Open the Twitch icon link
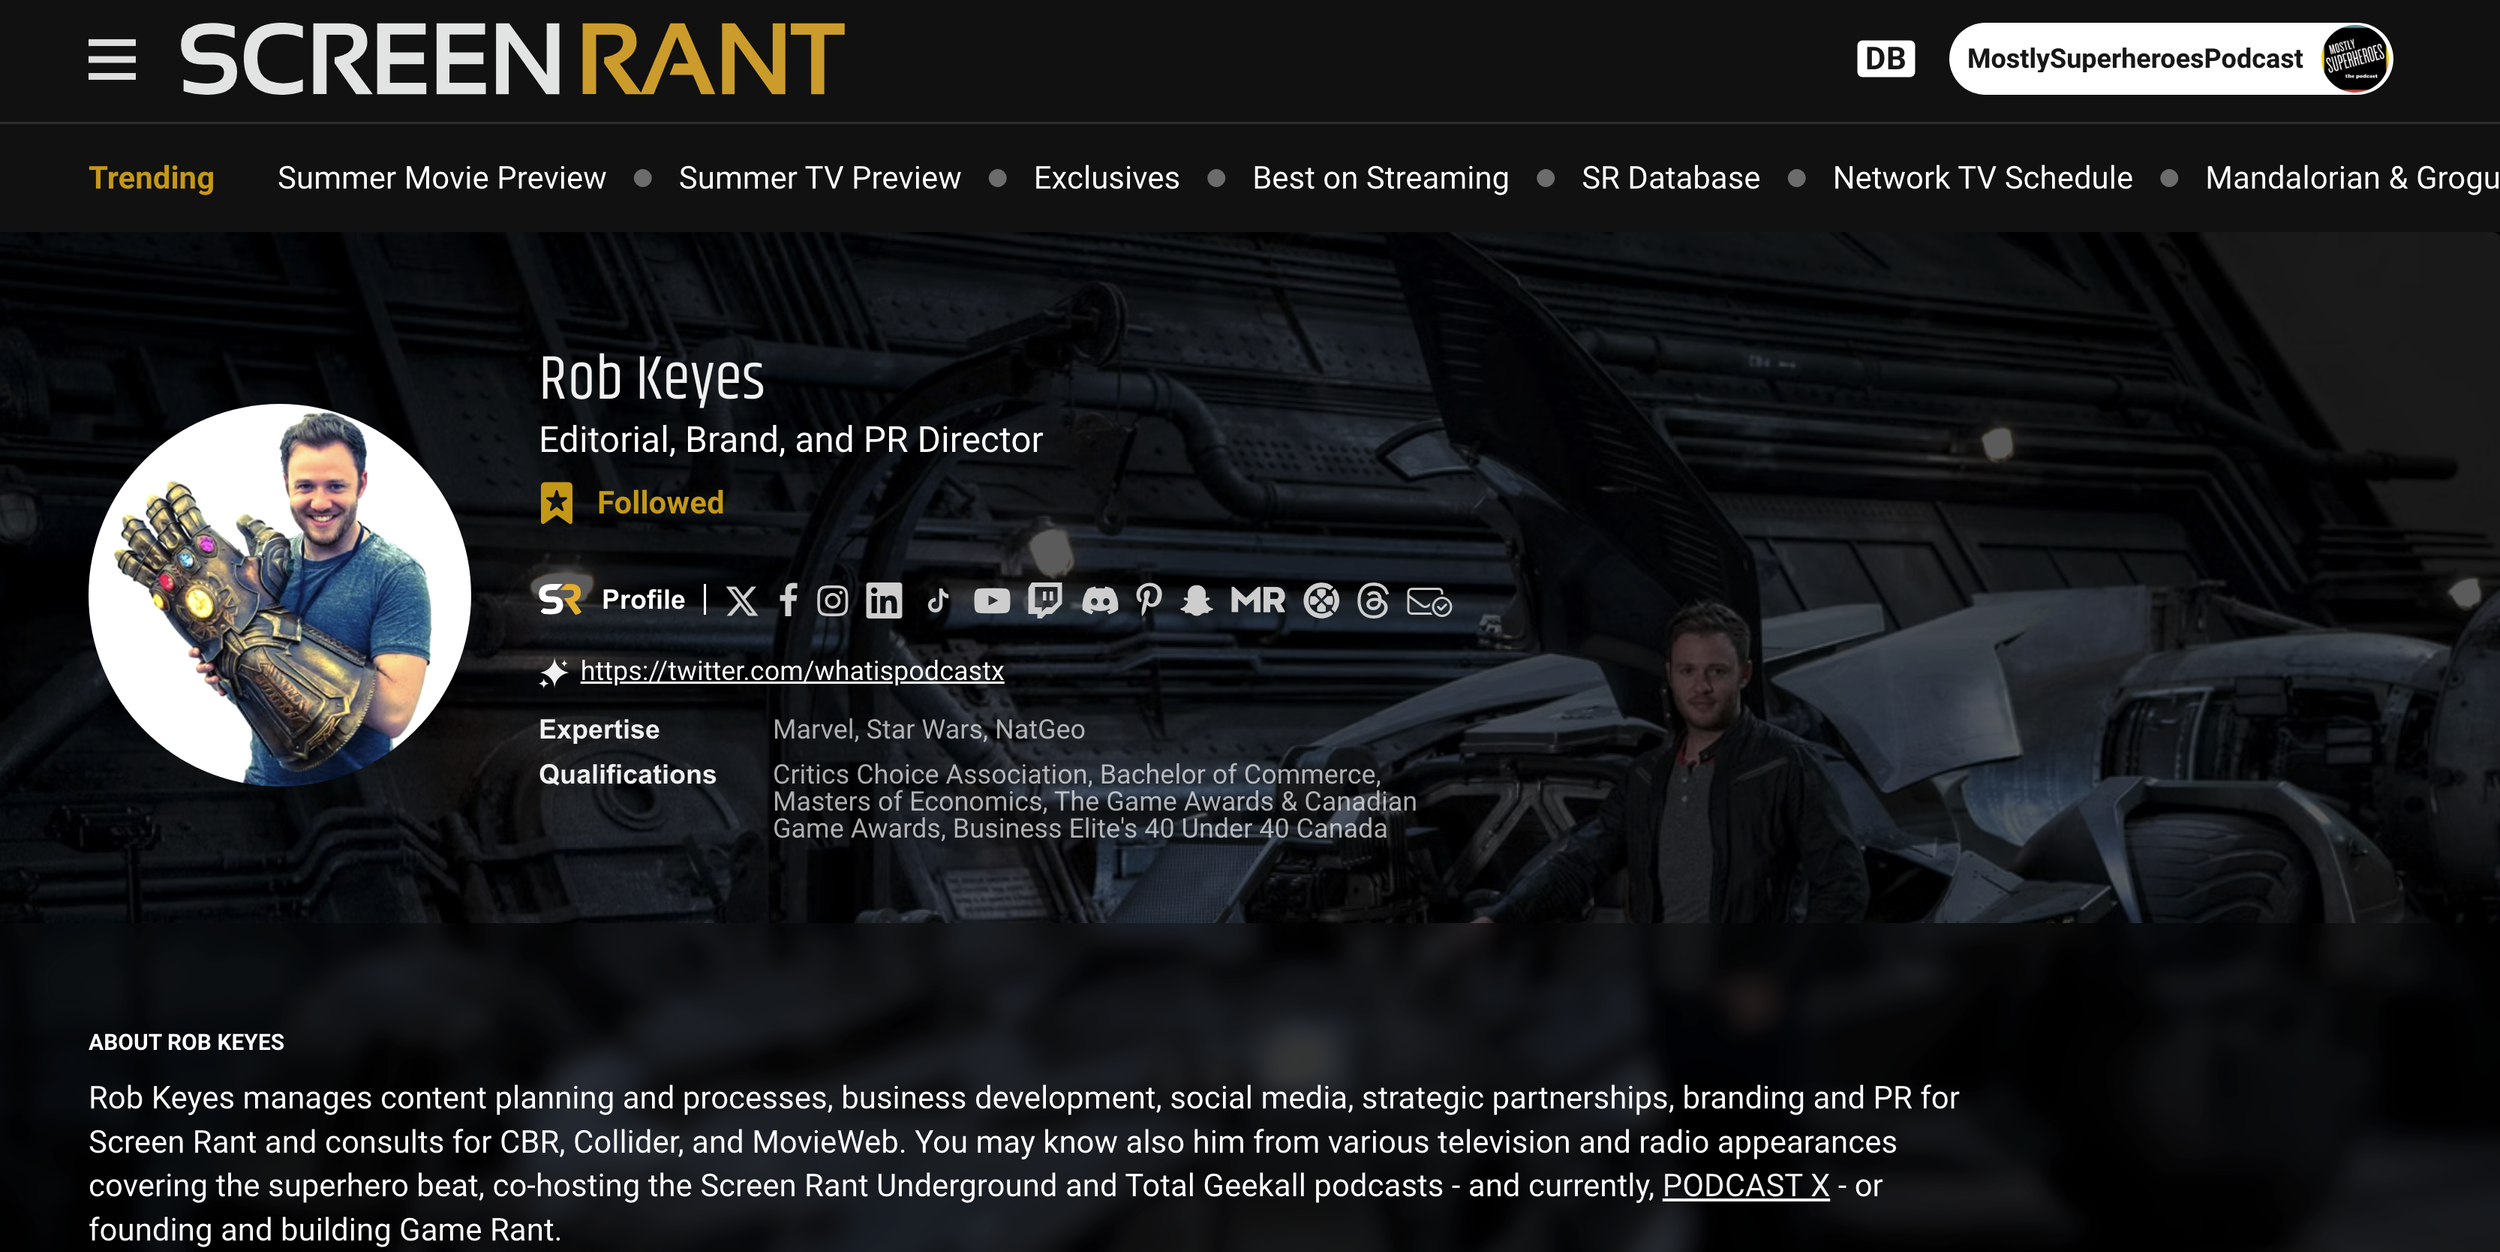2500x1252 pixels. [1044, 601]
